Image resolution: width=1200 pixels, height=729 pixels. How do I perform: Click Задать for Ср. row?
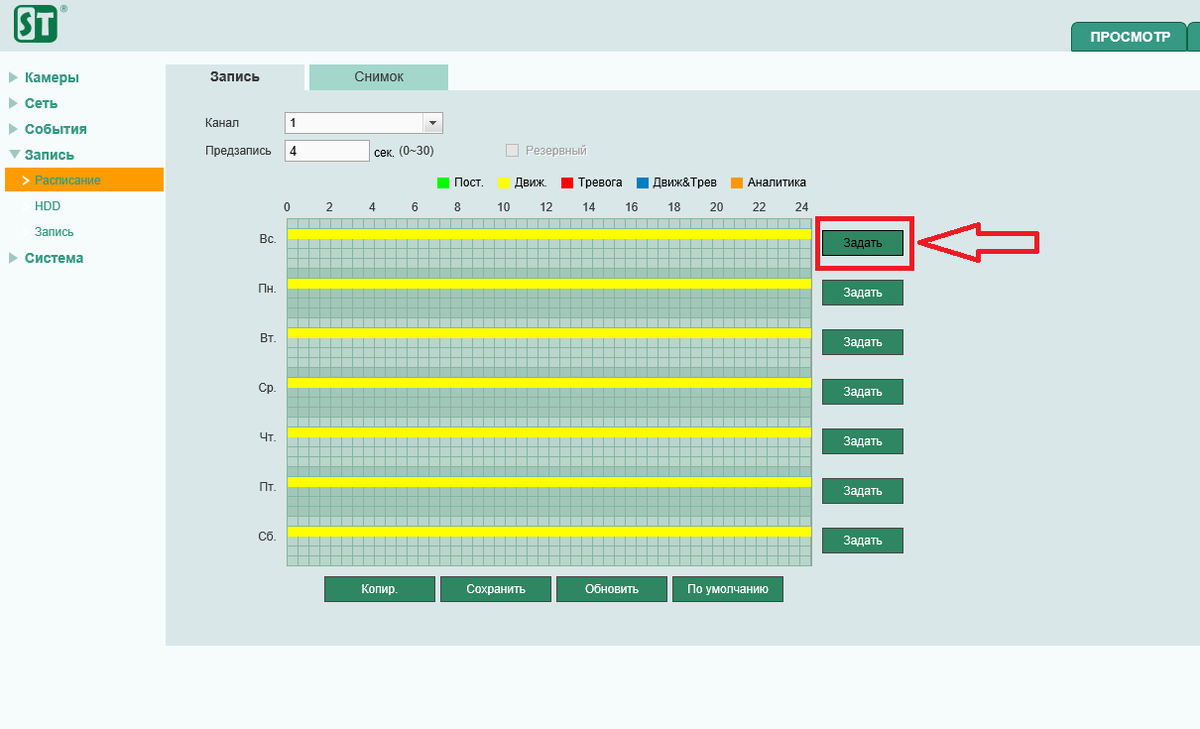click(862, 392)
